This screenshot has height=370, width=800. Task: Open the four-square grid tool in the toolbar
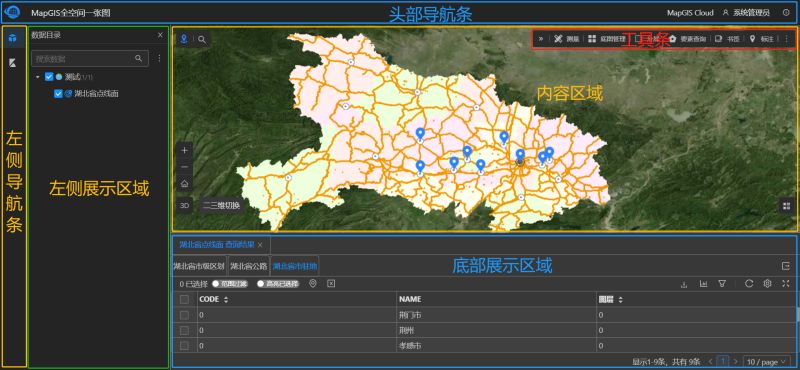(x=592, y=39)
